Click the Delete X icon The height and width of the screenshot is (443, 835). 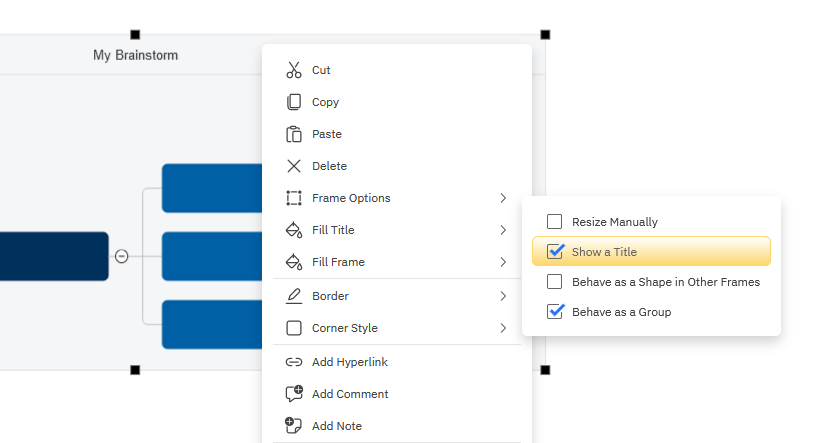[293, 166]
